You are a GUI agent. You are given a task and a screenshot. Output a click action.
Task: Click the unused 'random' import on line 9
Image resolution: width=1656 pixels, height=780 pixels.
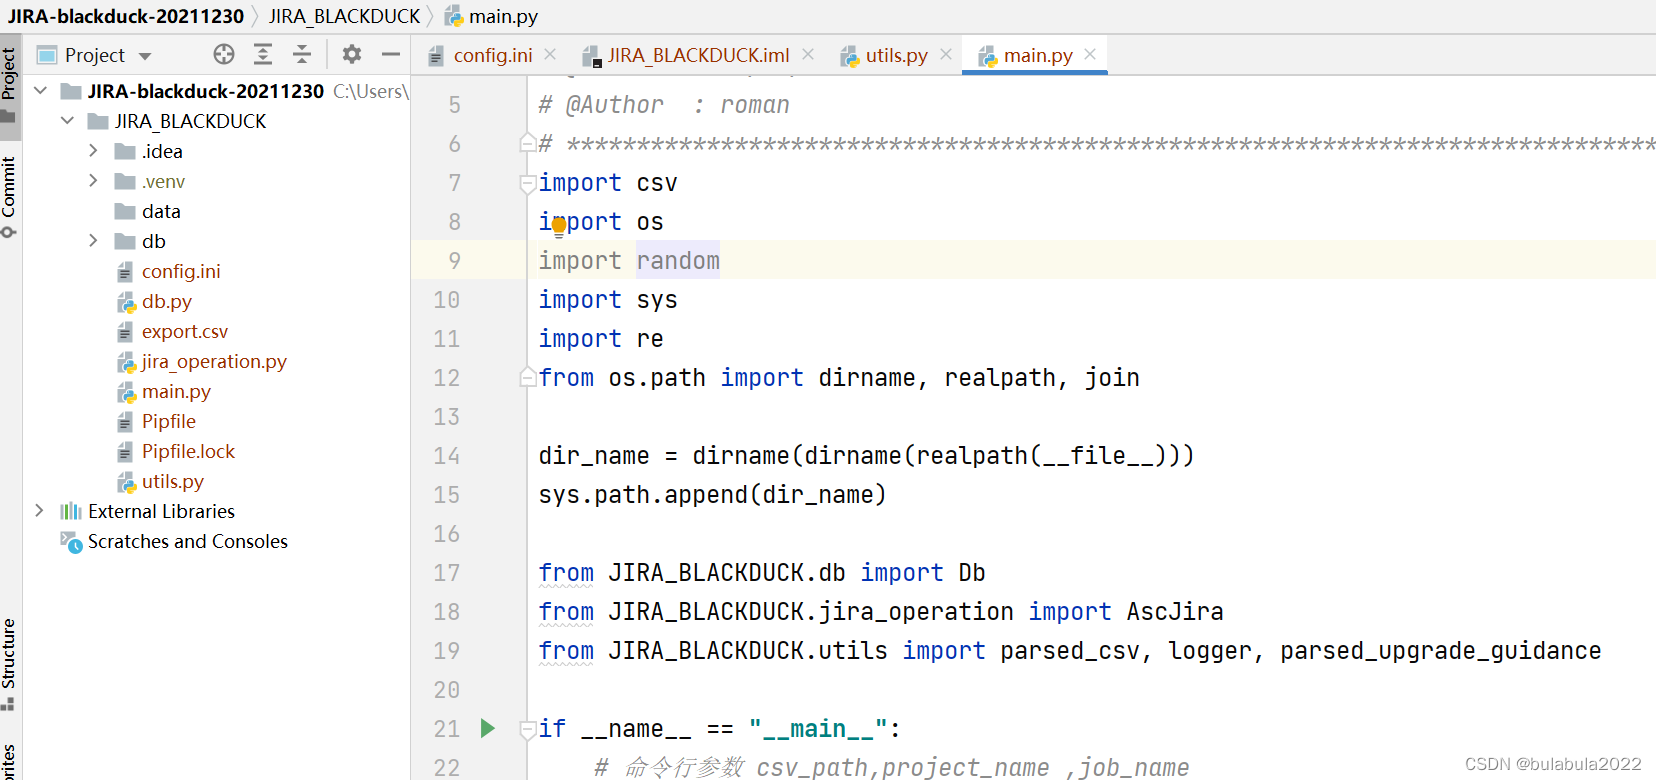coord(678,261)
